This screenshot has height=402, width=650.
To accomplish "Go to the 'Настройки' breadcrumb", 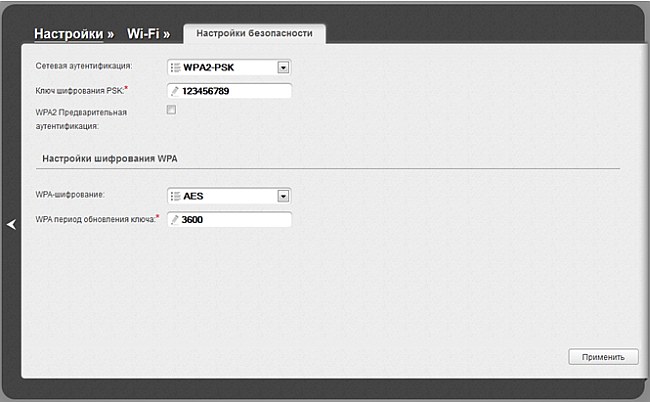I will click(69, 33).
